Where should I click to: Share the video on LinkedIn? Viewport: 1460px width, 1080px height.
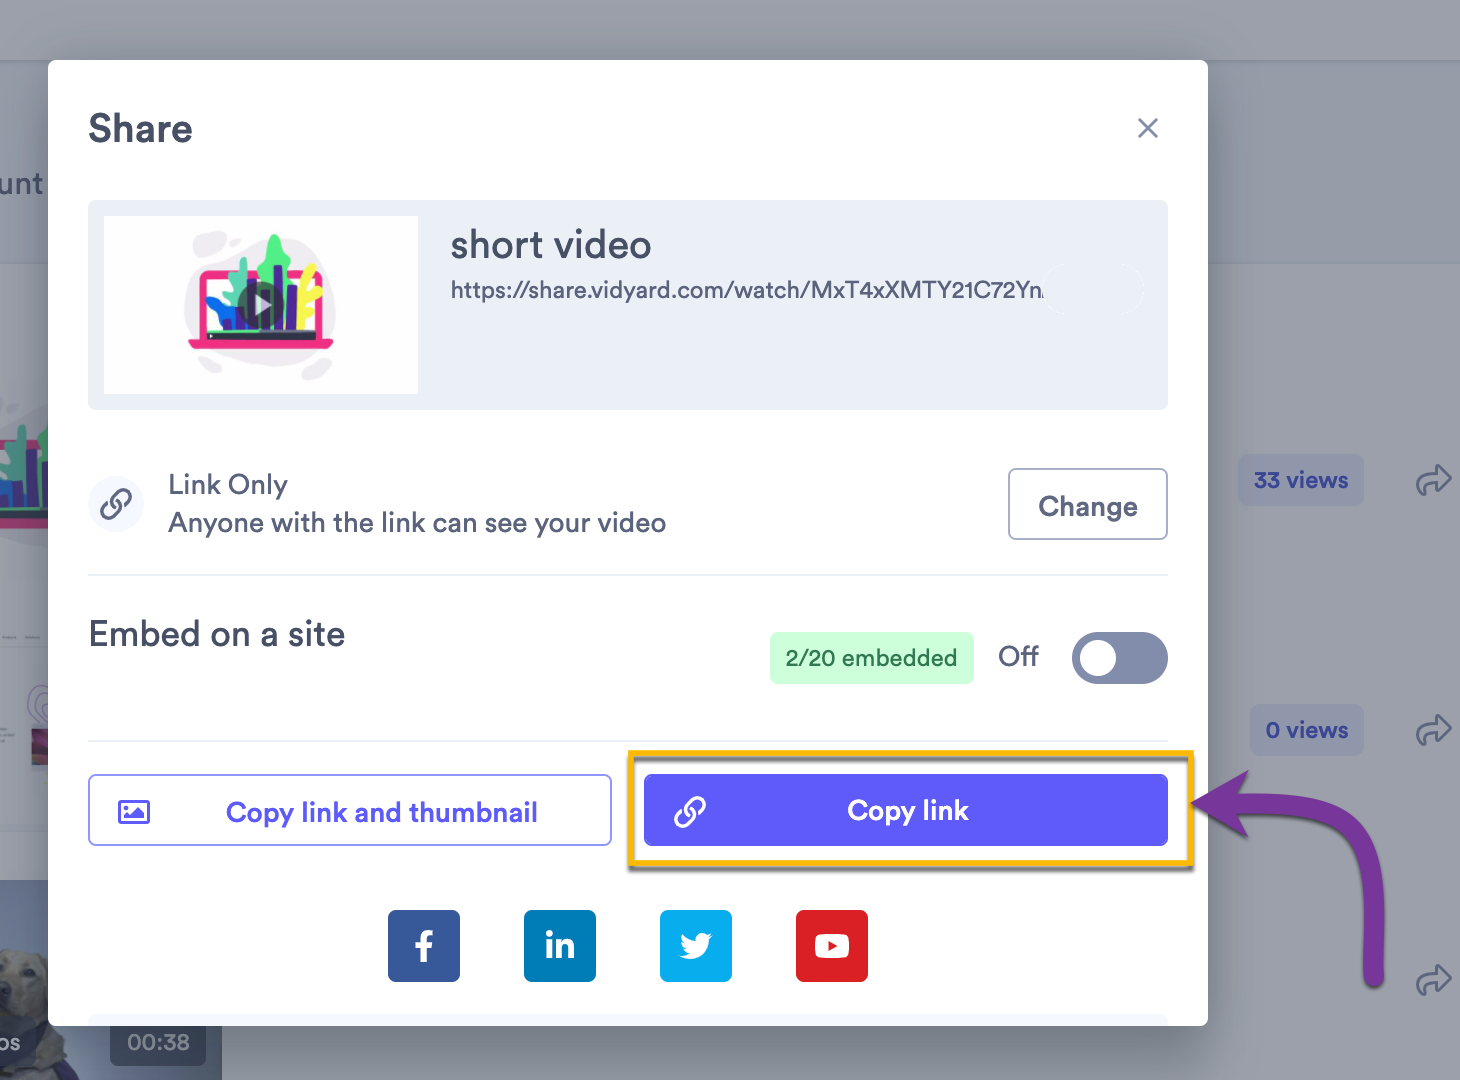coord(560,946)
